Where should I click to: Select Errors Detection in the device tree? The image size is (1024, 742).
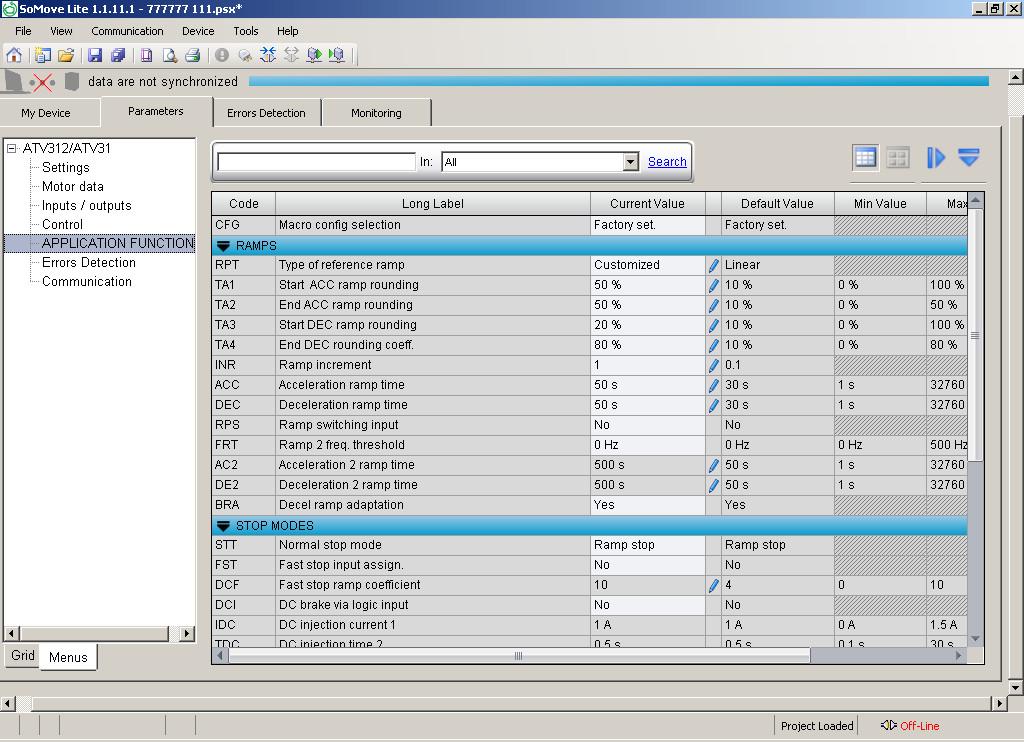tap(89, 262)
